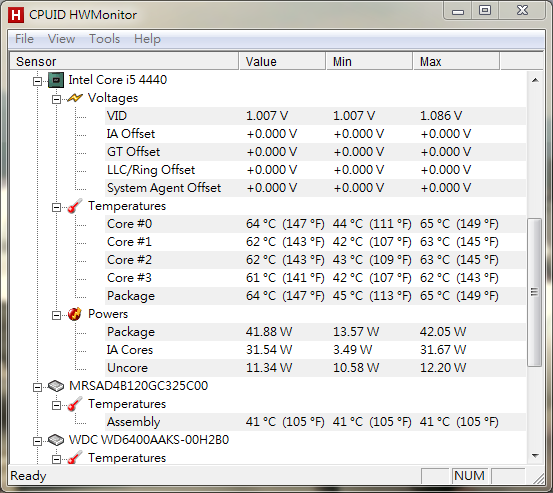The image size is (553, 493).
Task: Click the 44 °C minimum Core #0 value
Action: (372, 224)
